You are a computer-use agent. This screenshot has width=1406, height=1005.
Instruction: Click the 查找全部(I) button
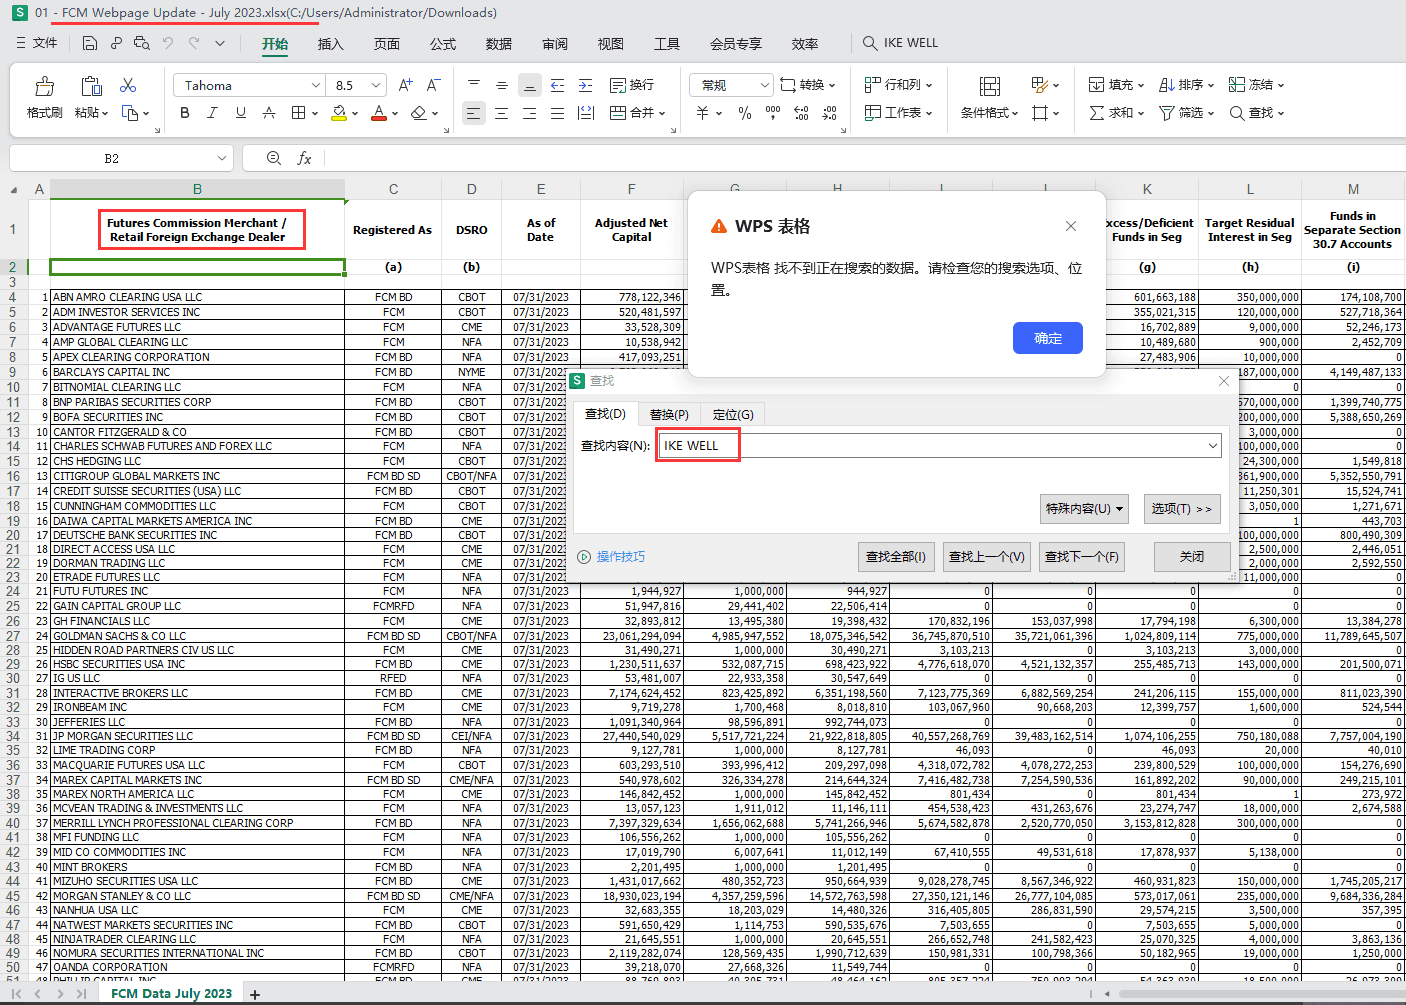pyautogui.click(x=896, y=557)
